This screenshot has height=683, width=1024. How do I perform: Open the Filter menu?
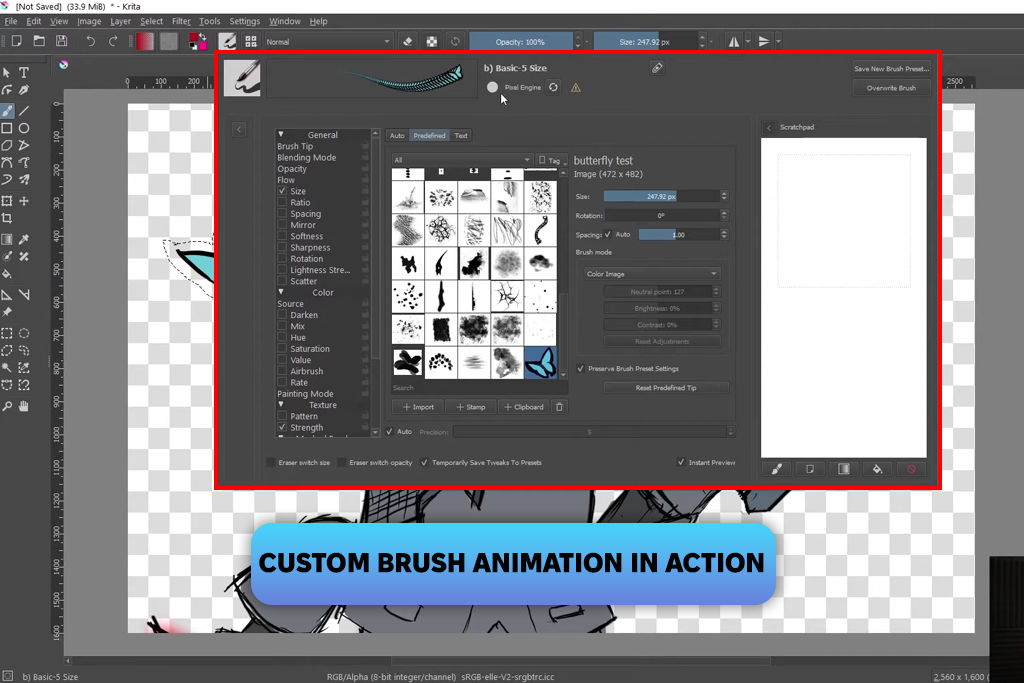[x=181, y=22]
